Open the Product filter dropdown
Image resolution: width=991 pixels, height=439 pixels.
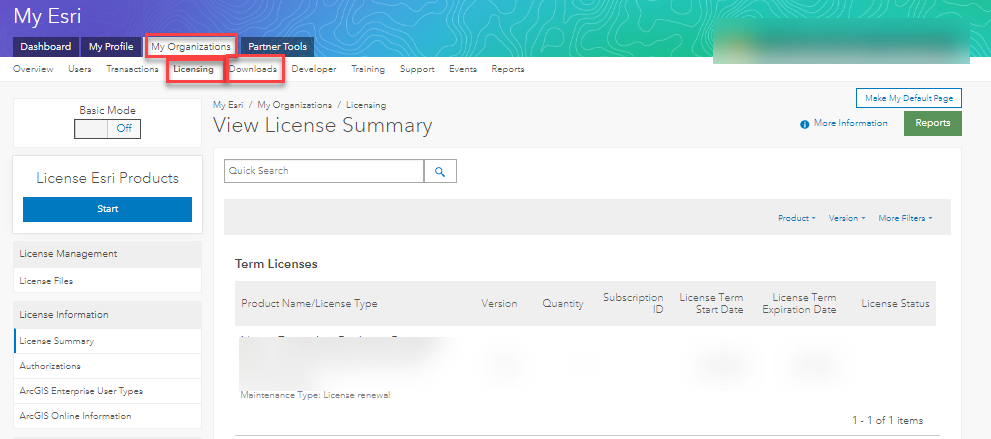click(x=796, y=218)
